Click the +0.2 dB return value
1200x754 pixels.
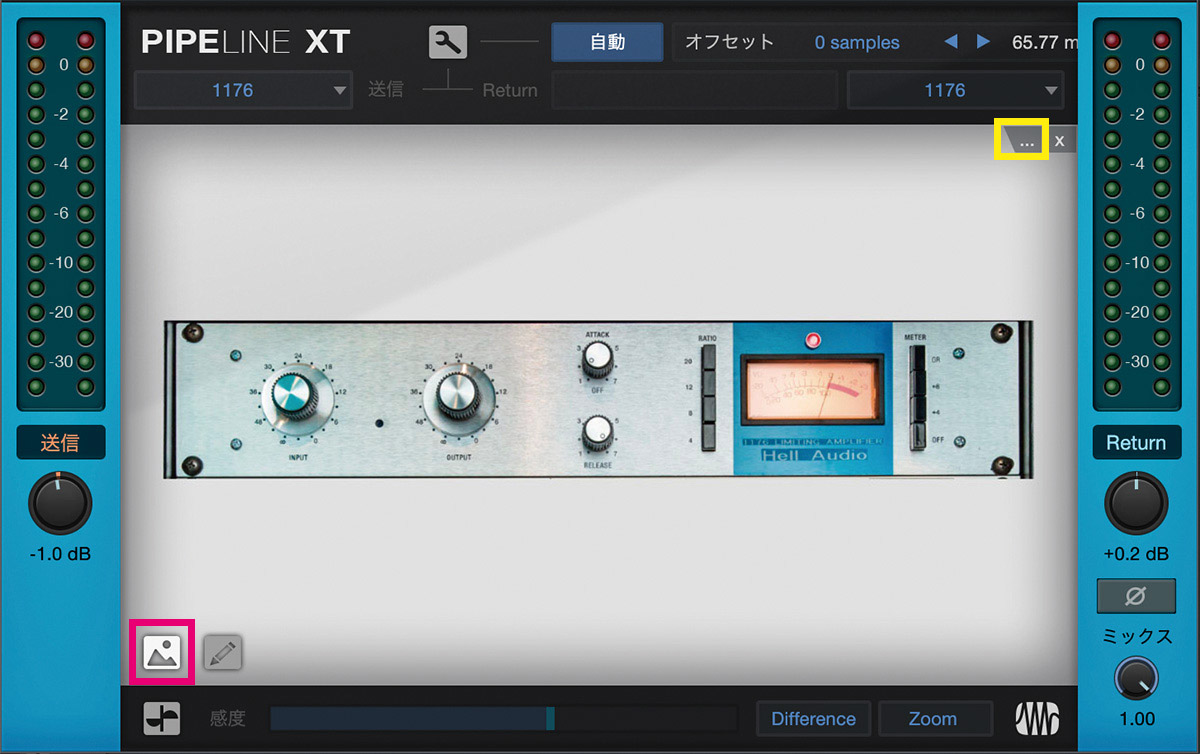click(1136, 553)
